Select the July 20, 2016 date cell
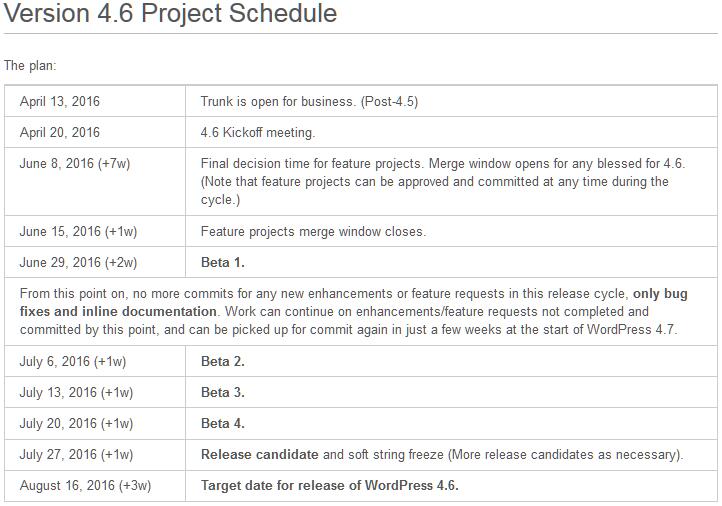This screenshot has width=722, height=506. click(x=95, y=423)
